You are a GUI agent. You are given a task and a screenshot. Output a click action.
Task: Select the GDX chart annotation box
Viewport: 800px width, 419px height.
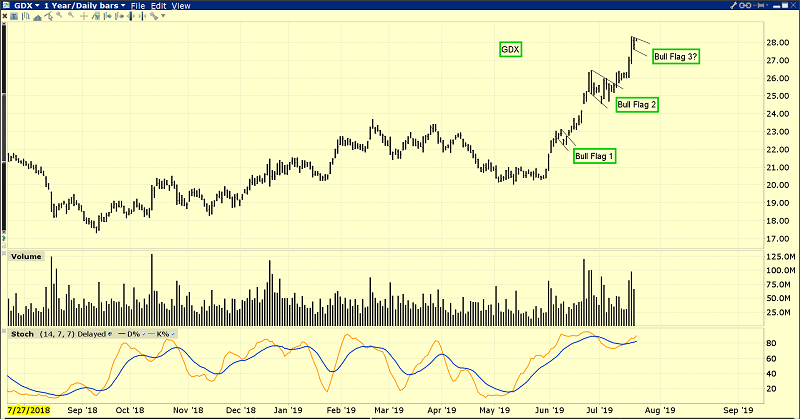tap(510, 50)
